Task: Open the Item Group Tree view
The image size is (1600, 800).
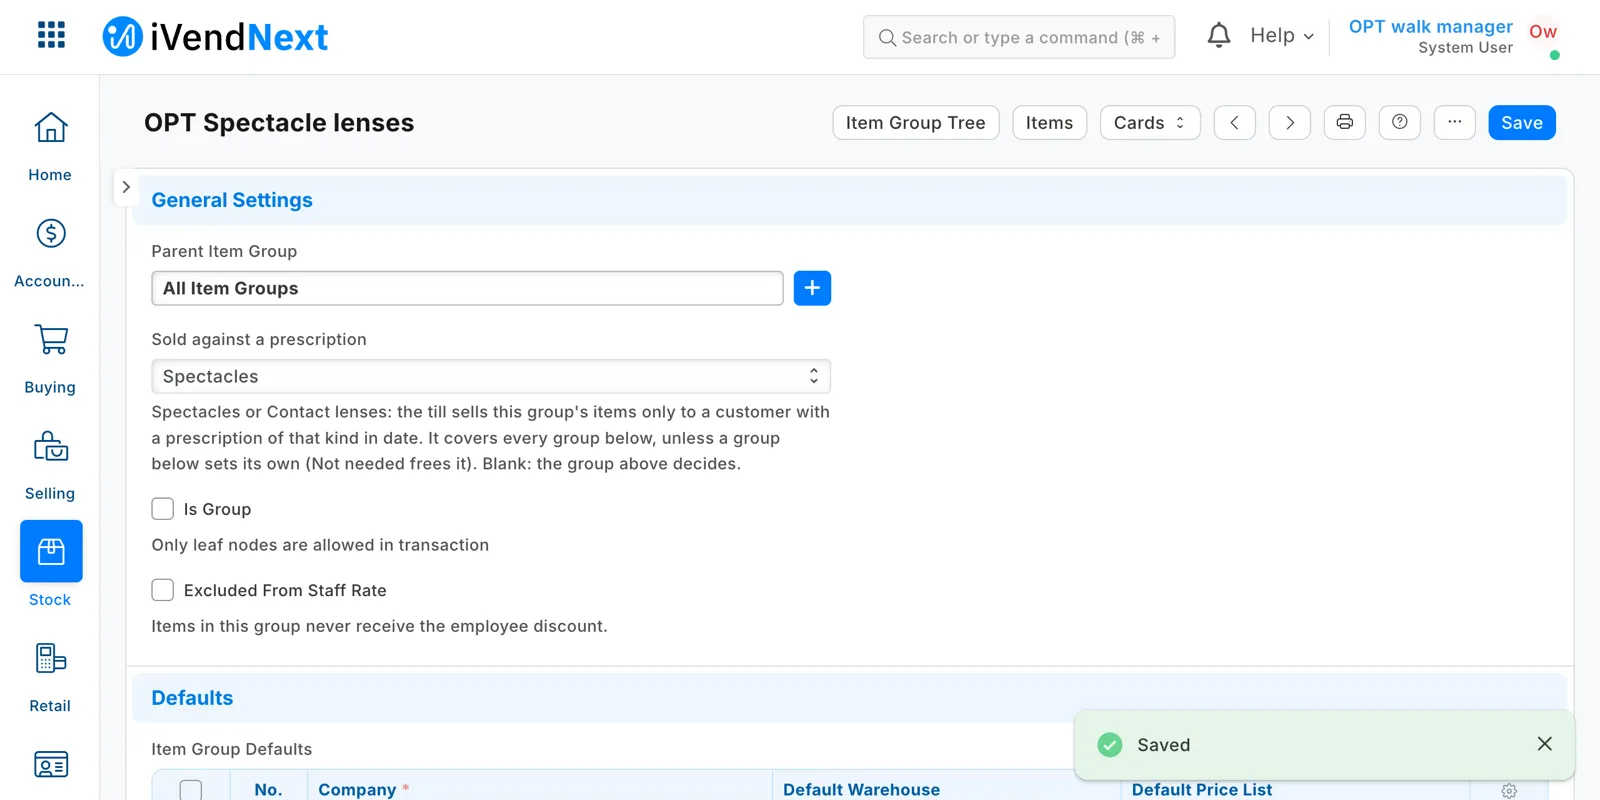Action: [x=916, y=122]
